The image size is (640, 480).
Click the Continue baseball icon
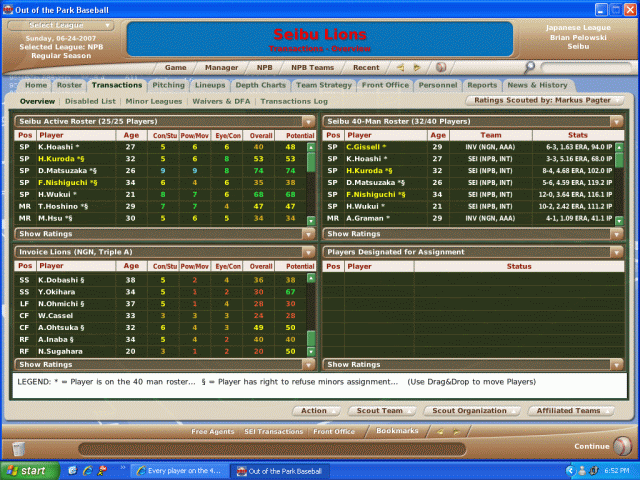pyautogui.click(x=622, y=446)
